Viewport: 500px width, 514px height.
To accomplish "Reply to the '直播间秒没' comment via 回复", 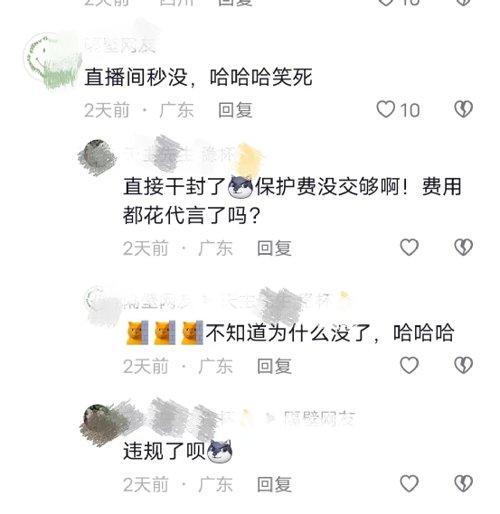I will pos(235,110).
